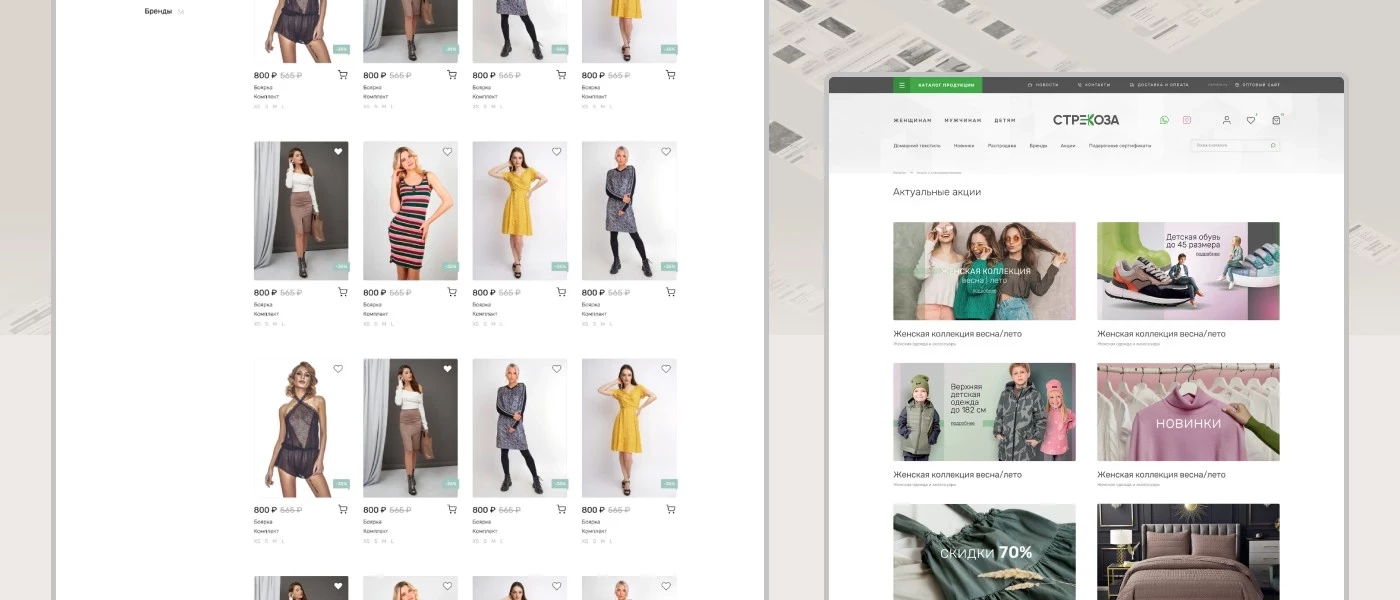1400x600 pixels.
Task: Unfavorite white-top outfit right of lace romper
Action: (447, 369)
